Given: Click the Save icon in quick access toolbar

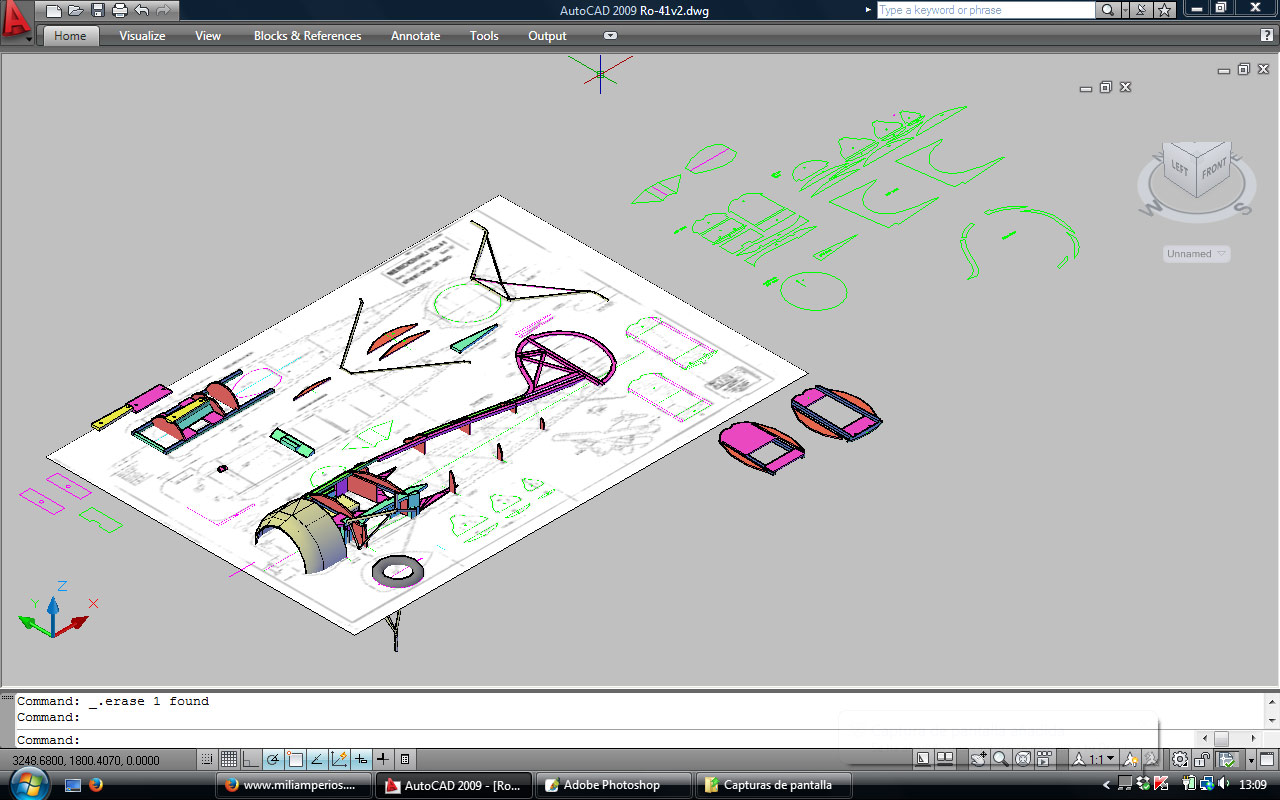Looking at the screenshot, I should pos(98,11).
